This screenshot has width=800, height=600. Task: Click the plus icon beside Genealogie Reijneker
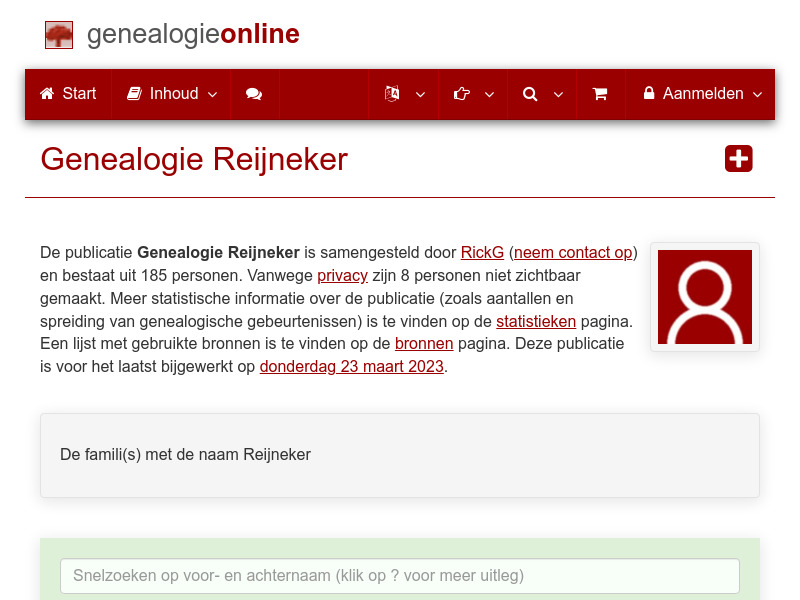[738, 158]
